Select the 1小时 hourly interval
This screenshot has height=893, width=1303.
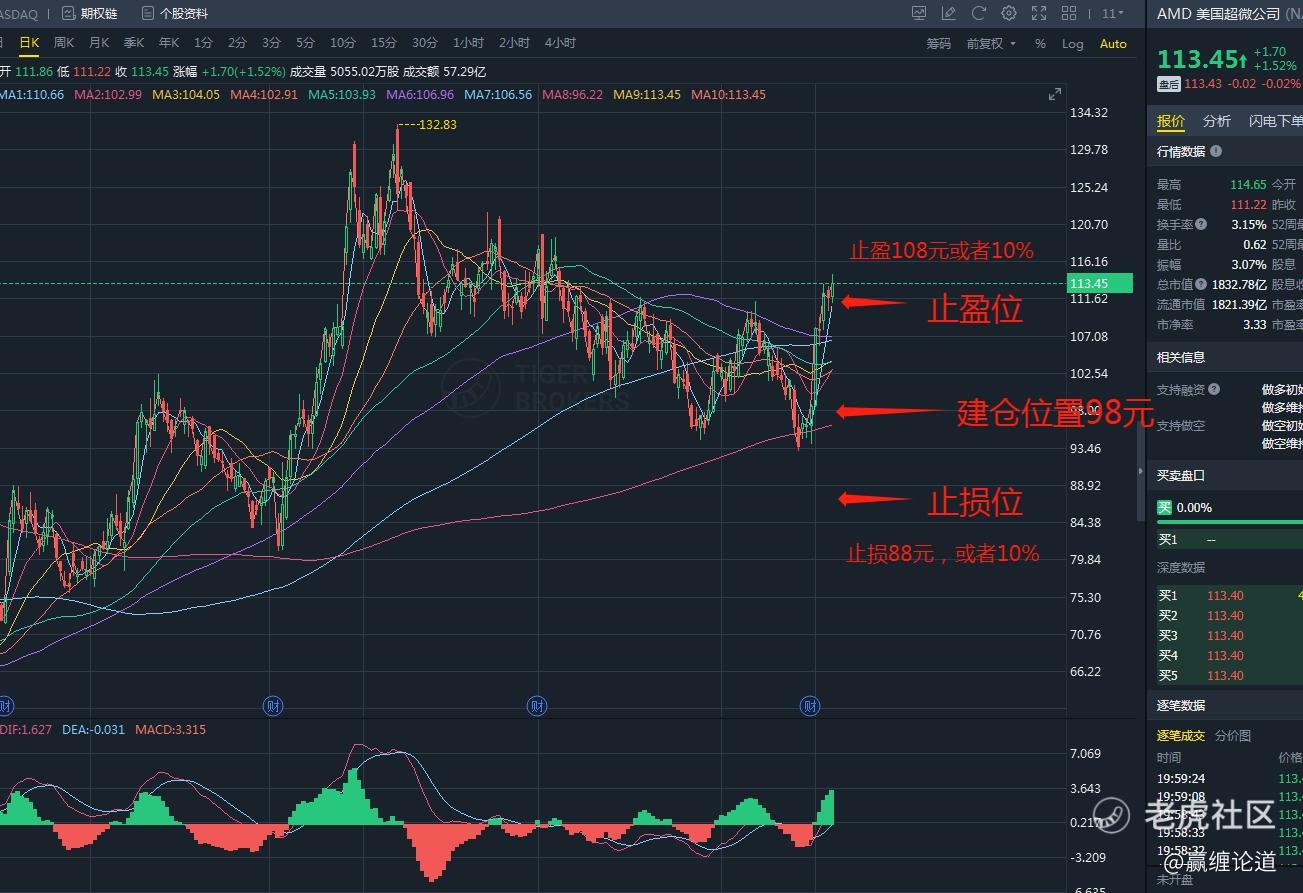point(468,43)
